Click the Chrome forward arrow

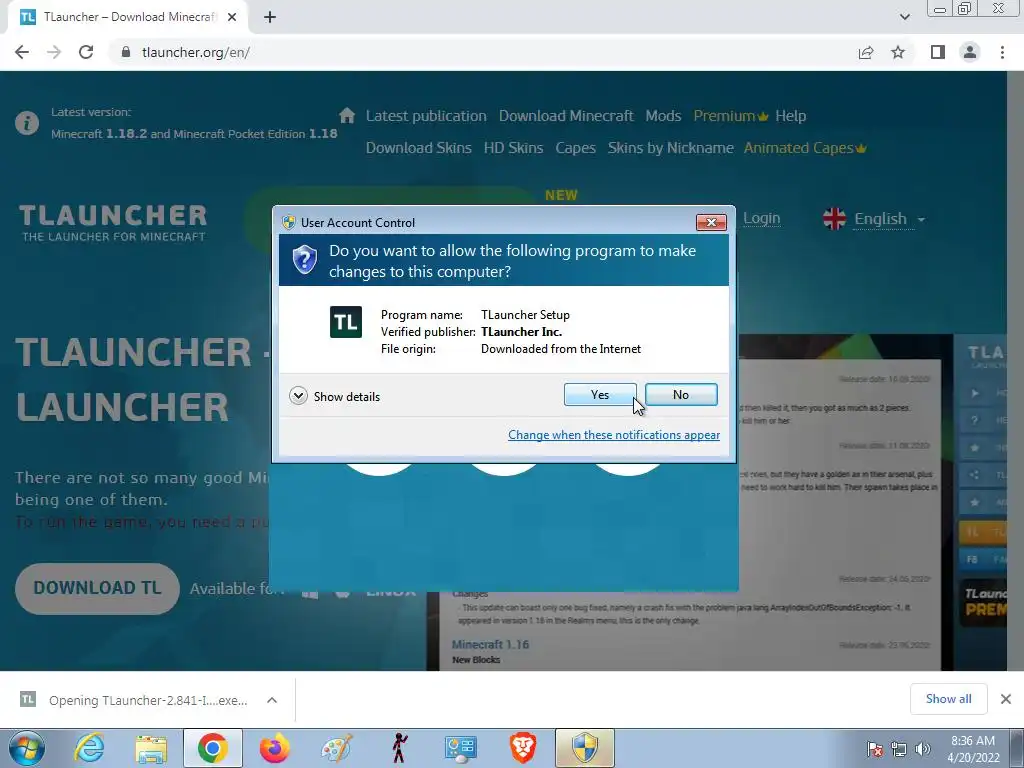[54, 52]
